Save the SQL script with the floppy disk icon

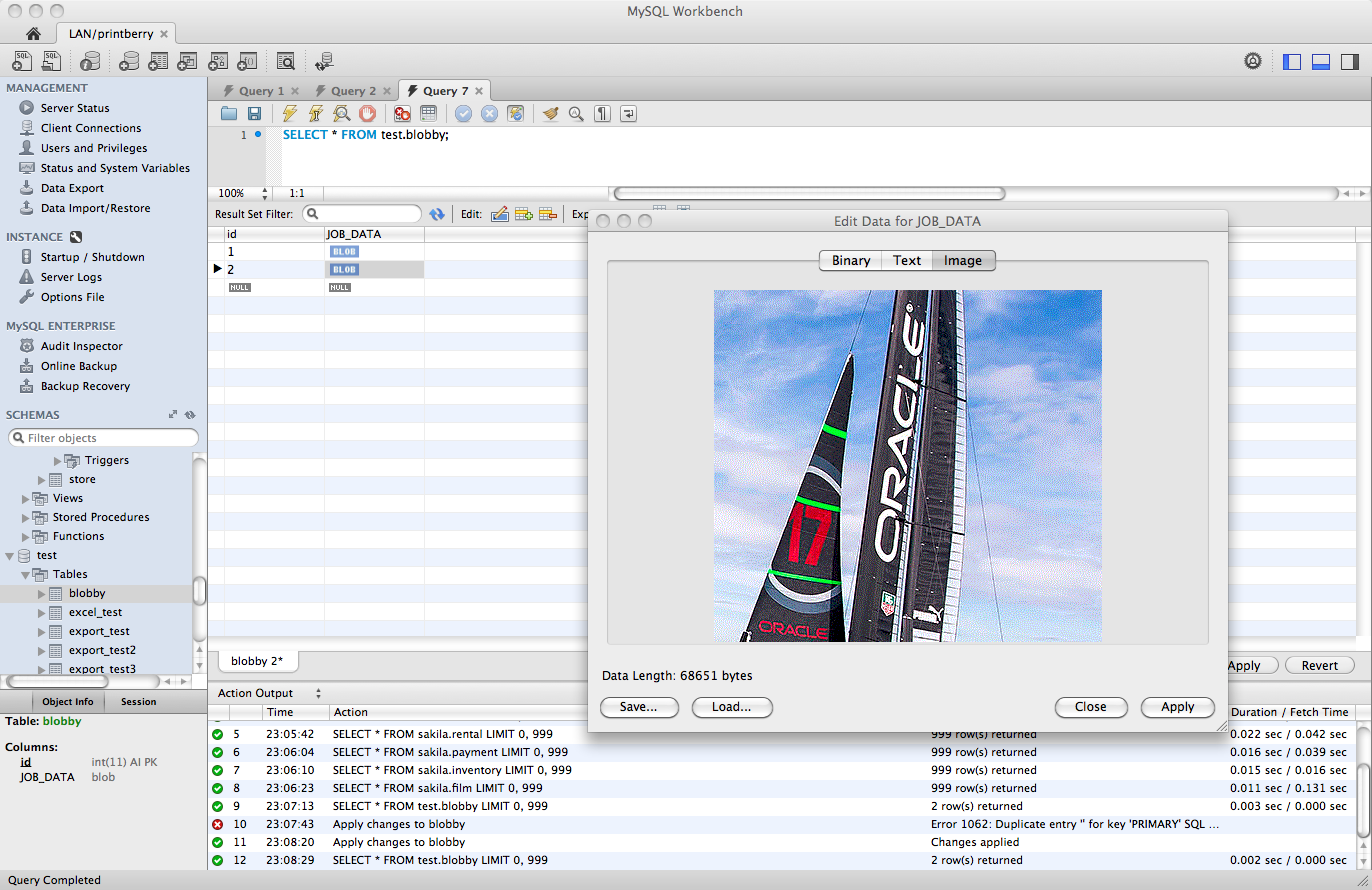pyautogui.click(x=254, y=114)
